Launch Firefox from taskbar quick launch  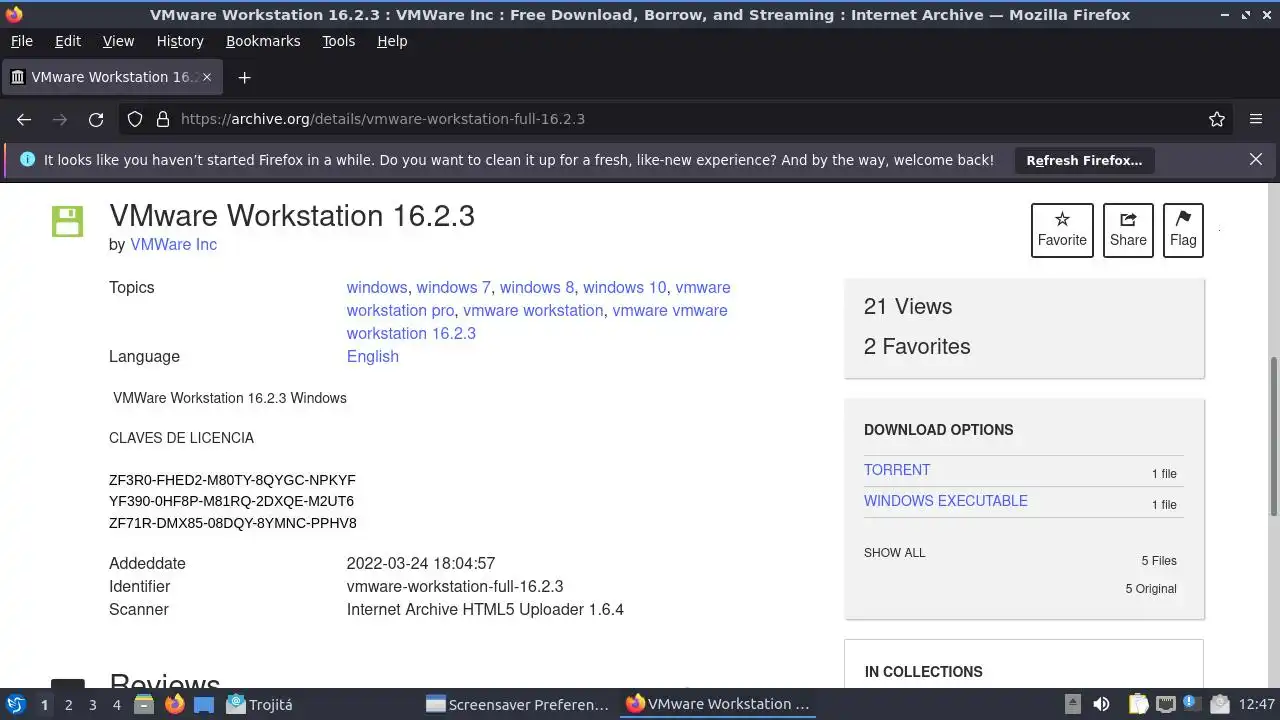(x=174, y=704)
